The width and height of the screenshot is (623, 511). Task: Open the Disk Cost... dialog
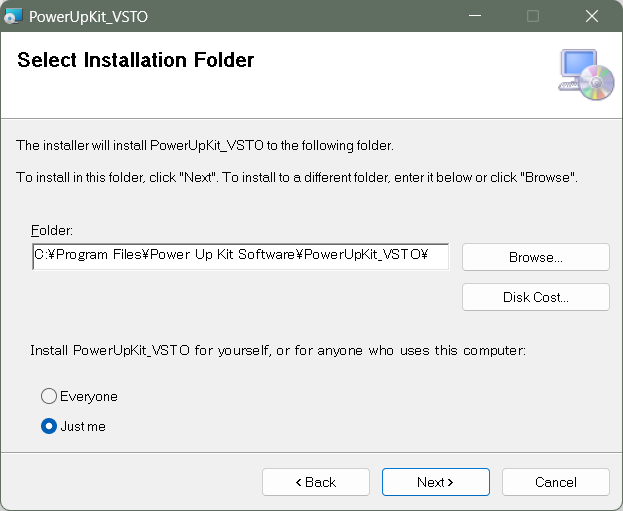[535, 297]
